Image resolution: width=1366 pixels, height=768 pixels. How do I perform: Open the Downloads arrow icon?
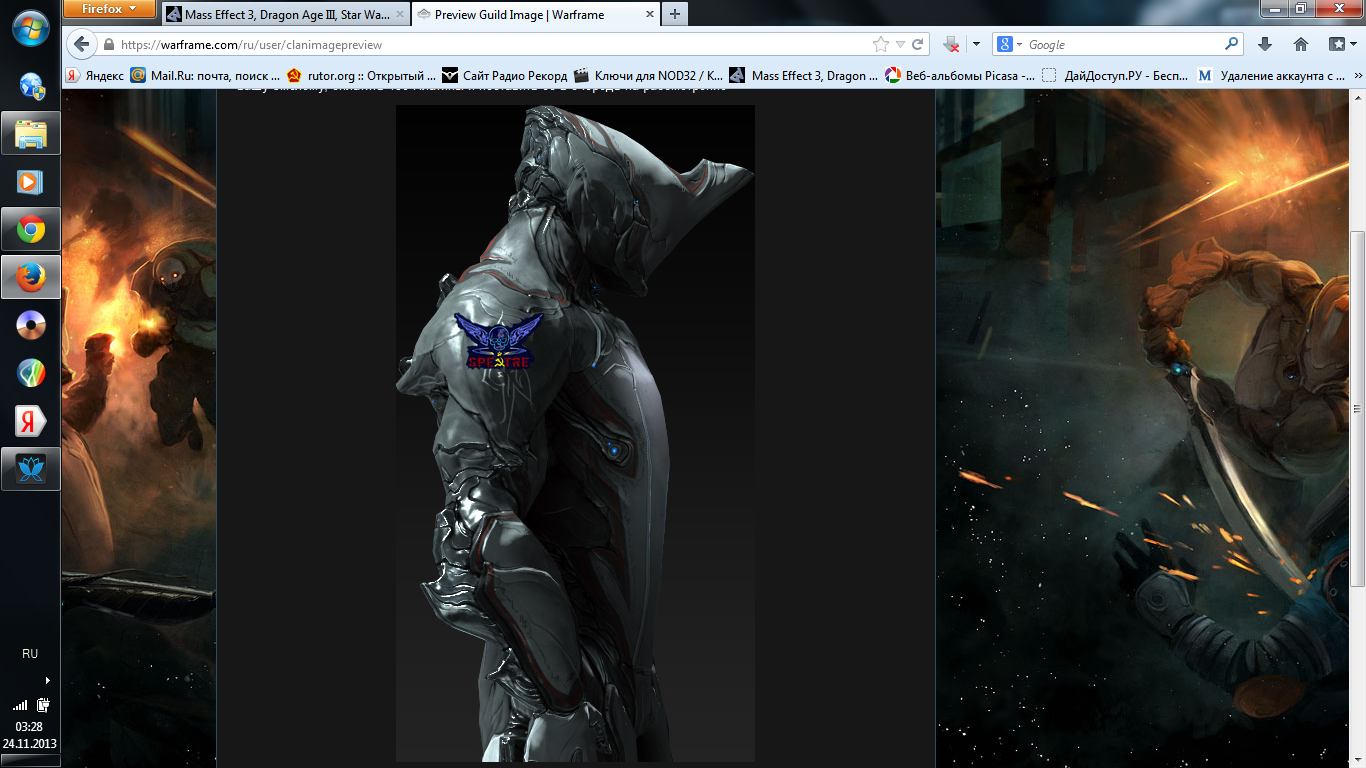(1265, 44)
